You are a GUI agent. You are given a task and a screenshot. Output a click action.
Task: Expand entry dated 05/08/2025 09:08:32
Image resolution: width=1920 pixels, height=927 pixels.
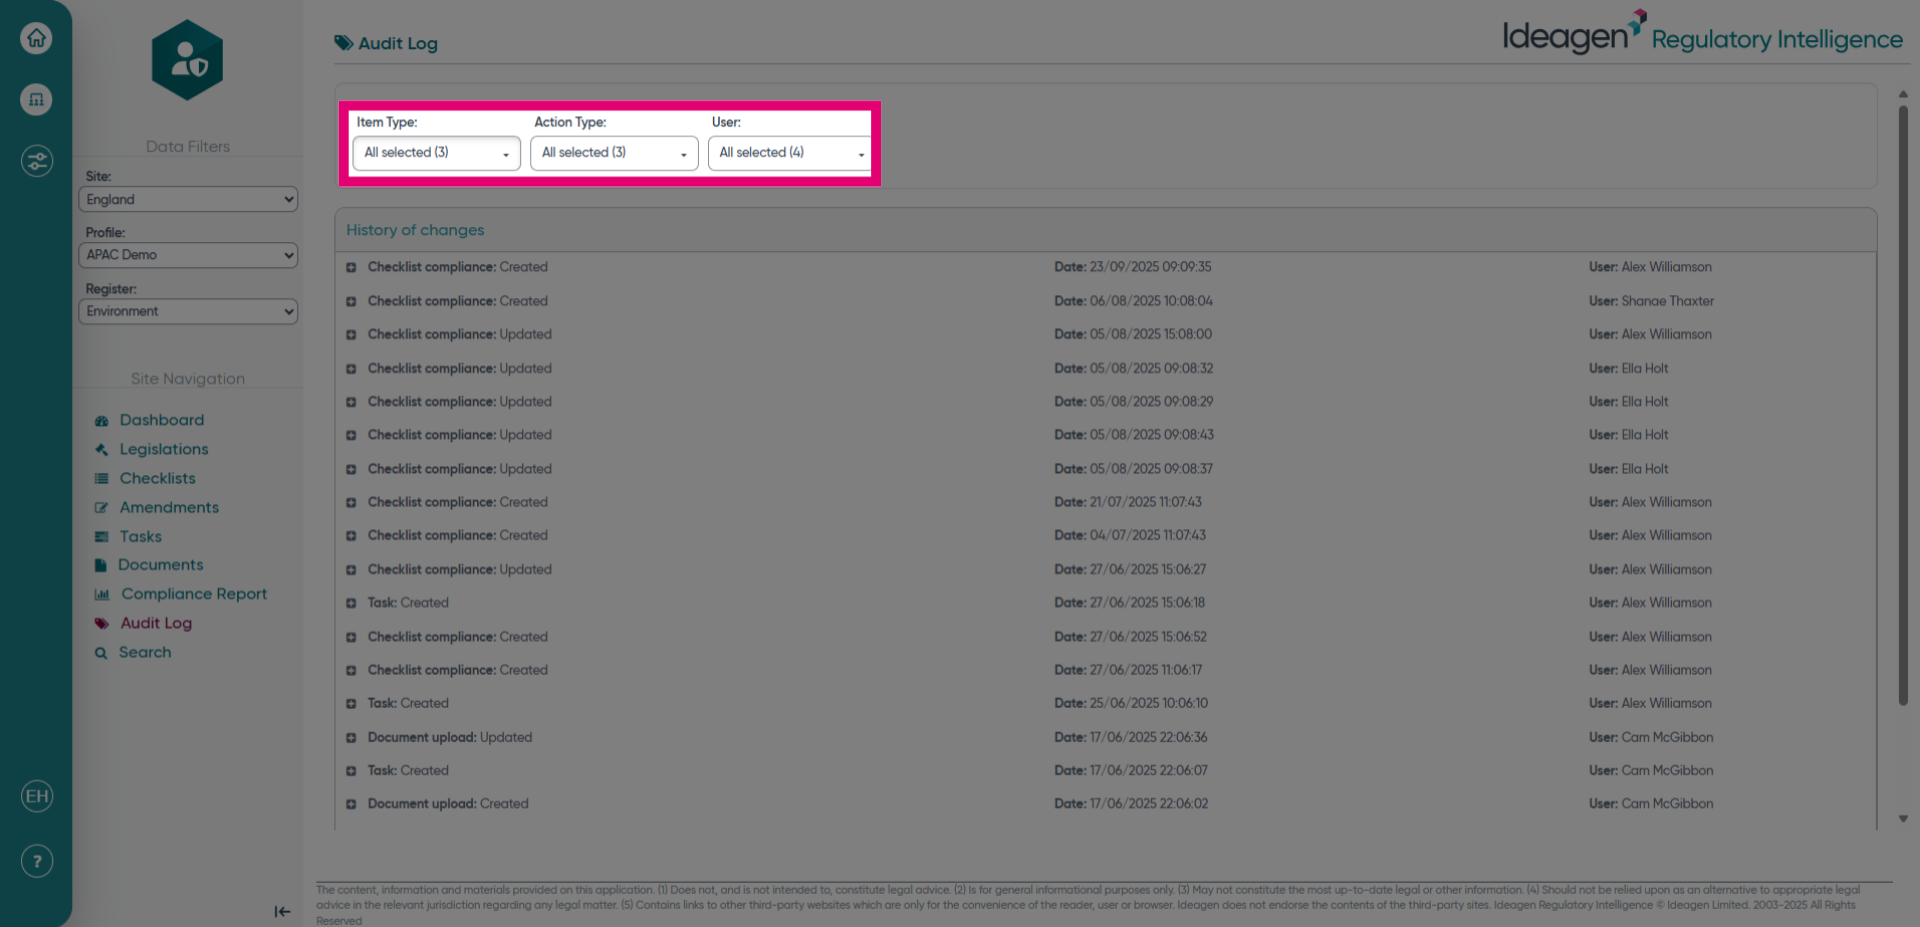(351, 369)
